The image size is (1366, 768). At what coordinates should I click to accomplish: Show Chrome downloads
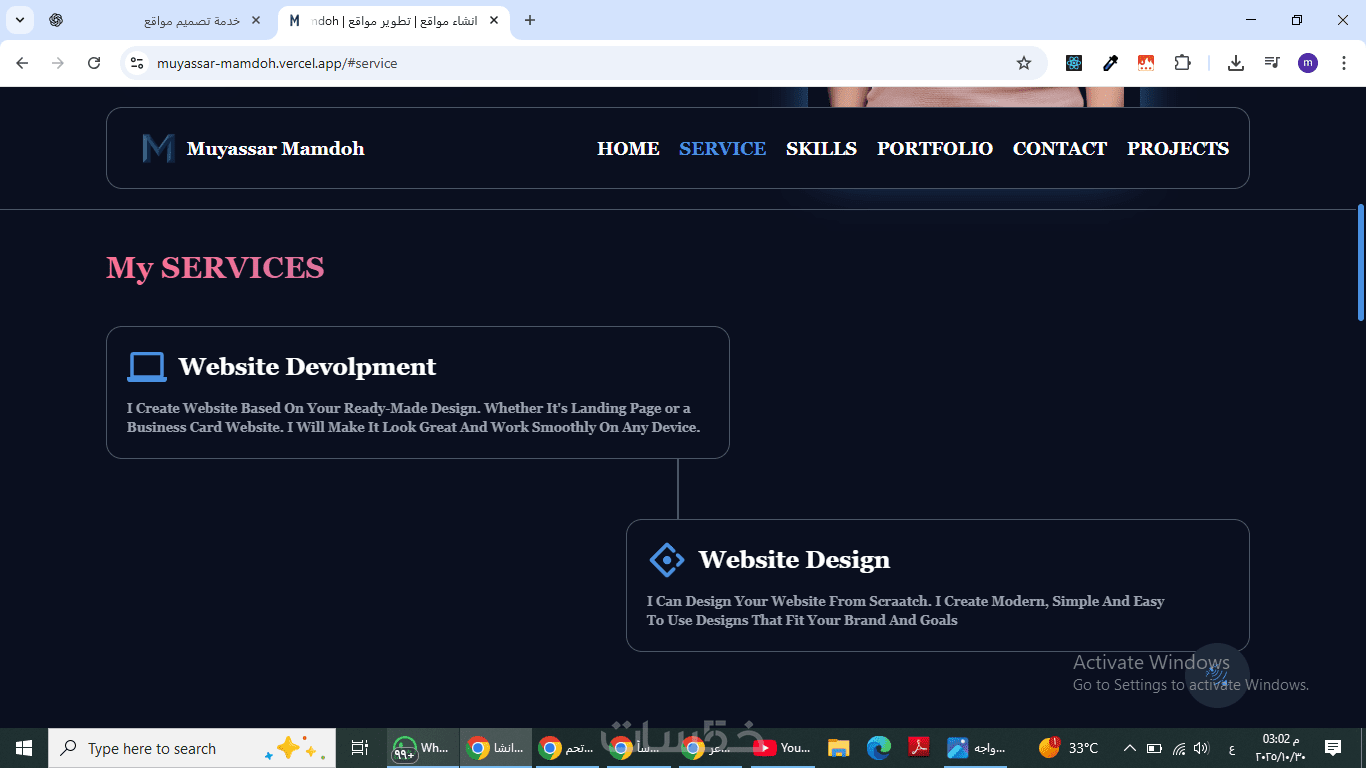click(x=1236, y=63)
